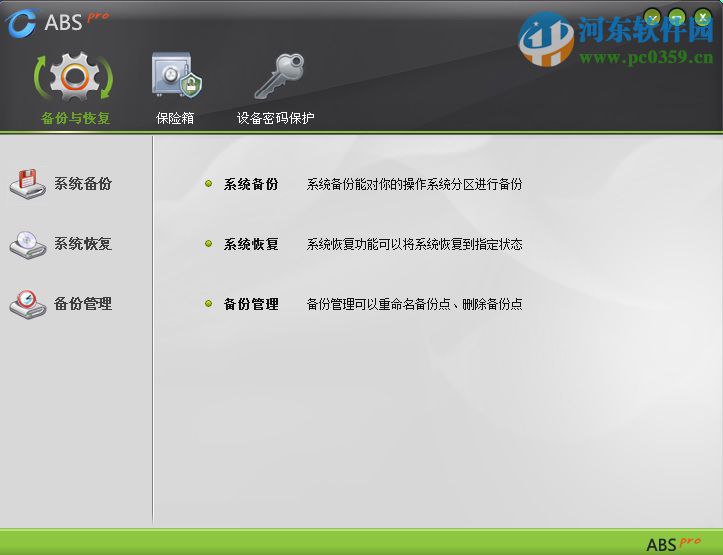Viewport: 723px width, 555px height.
Task: Click the green bullet beside 系统备份
Action: [208, 183]
